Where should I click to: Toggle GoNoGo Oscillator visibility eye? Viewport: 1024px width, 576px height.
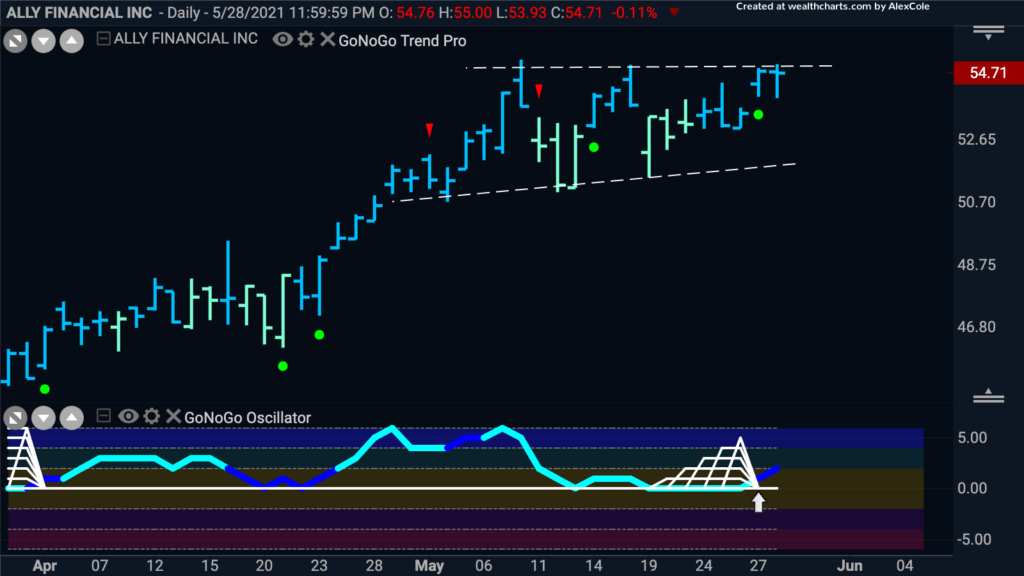pos(128,416)
